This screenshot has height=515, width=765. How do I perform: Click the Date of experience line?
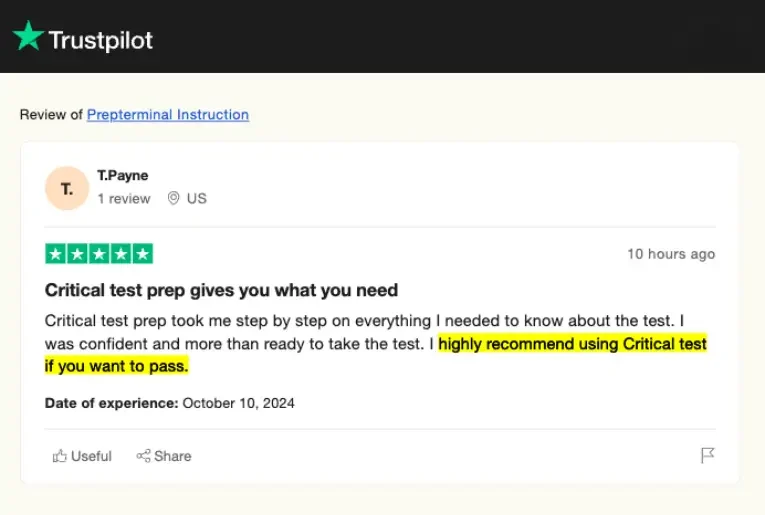point(170,404)
